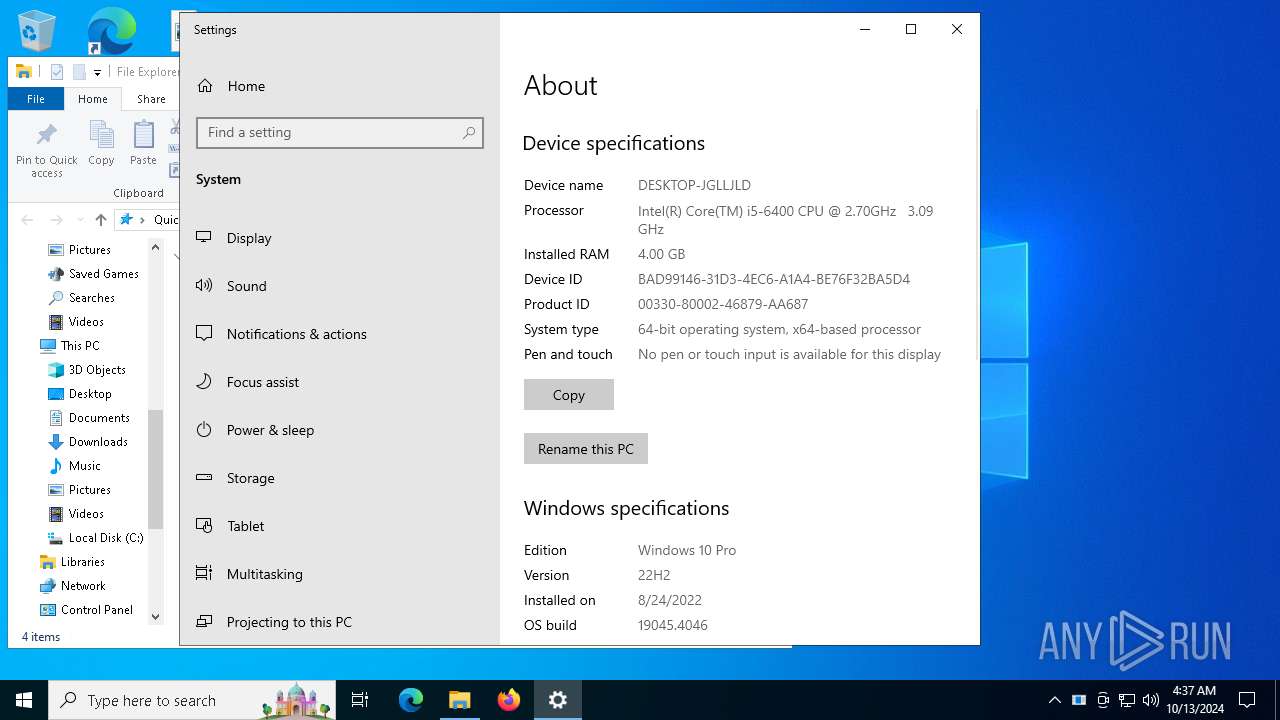
Task: Open network status in system tray
Action: pyautogui.click(x=1127, y=700)
